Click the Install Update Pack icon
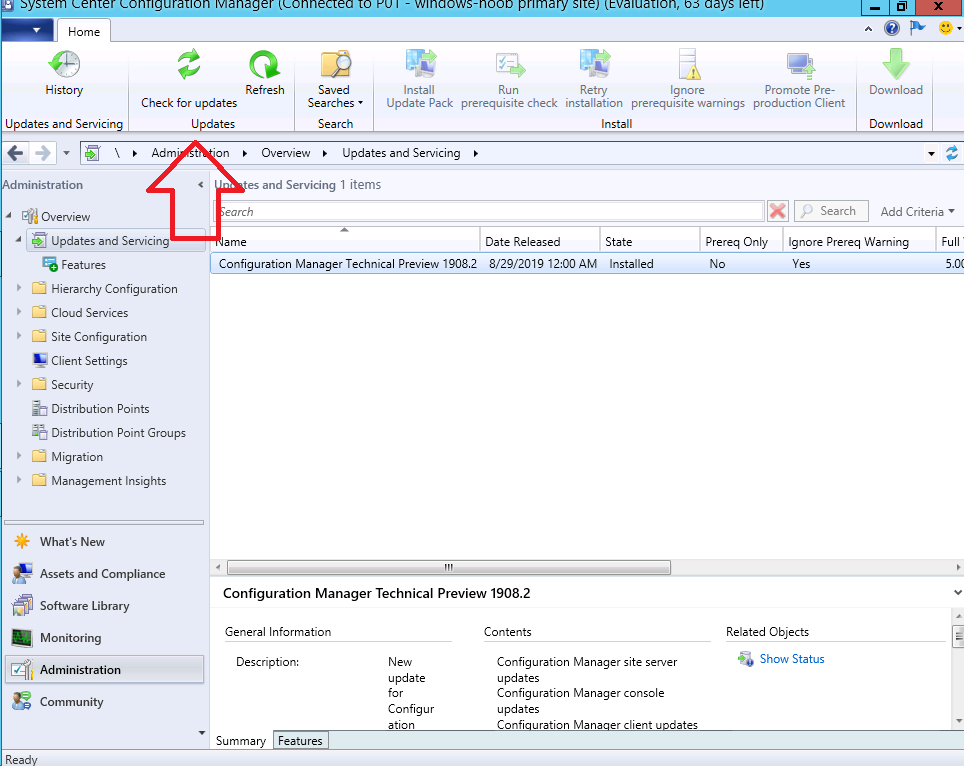The height and width of the screenshot is (766, 964). 420,65
